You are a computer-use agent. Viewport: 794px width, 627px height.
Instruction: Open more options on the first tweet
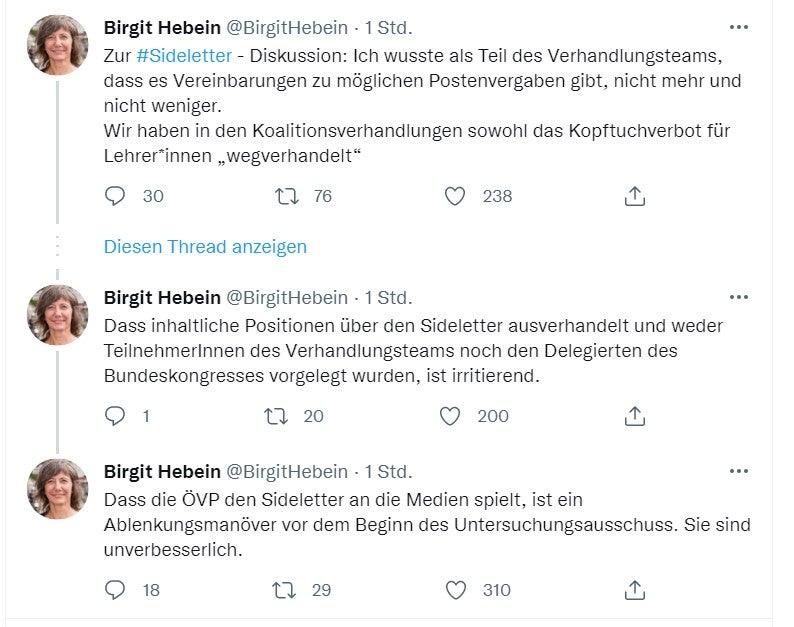pos(739,27)
